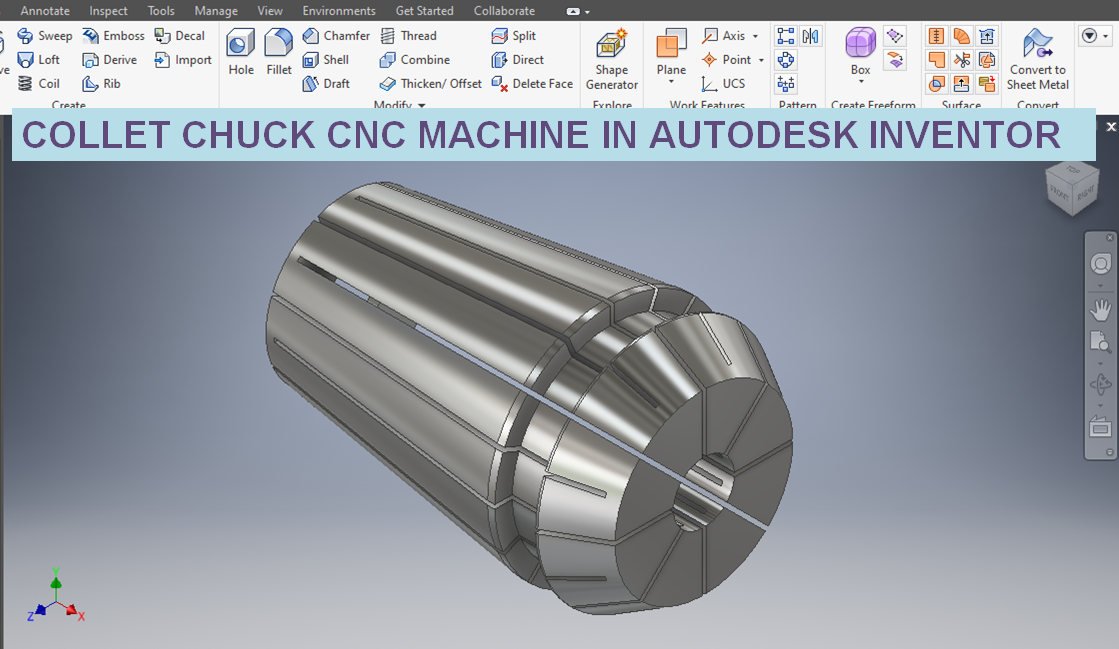Select Thicken/Offset tool
The image size is (1119, 649).
pyautogui.click(x=431, y=84)
